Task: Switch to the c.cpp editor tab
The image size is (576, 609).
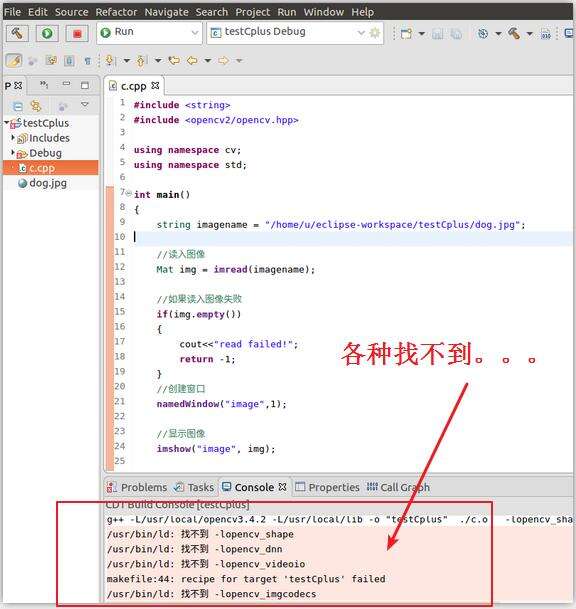Action: click(x=133, y=86)
